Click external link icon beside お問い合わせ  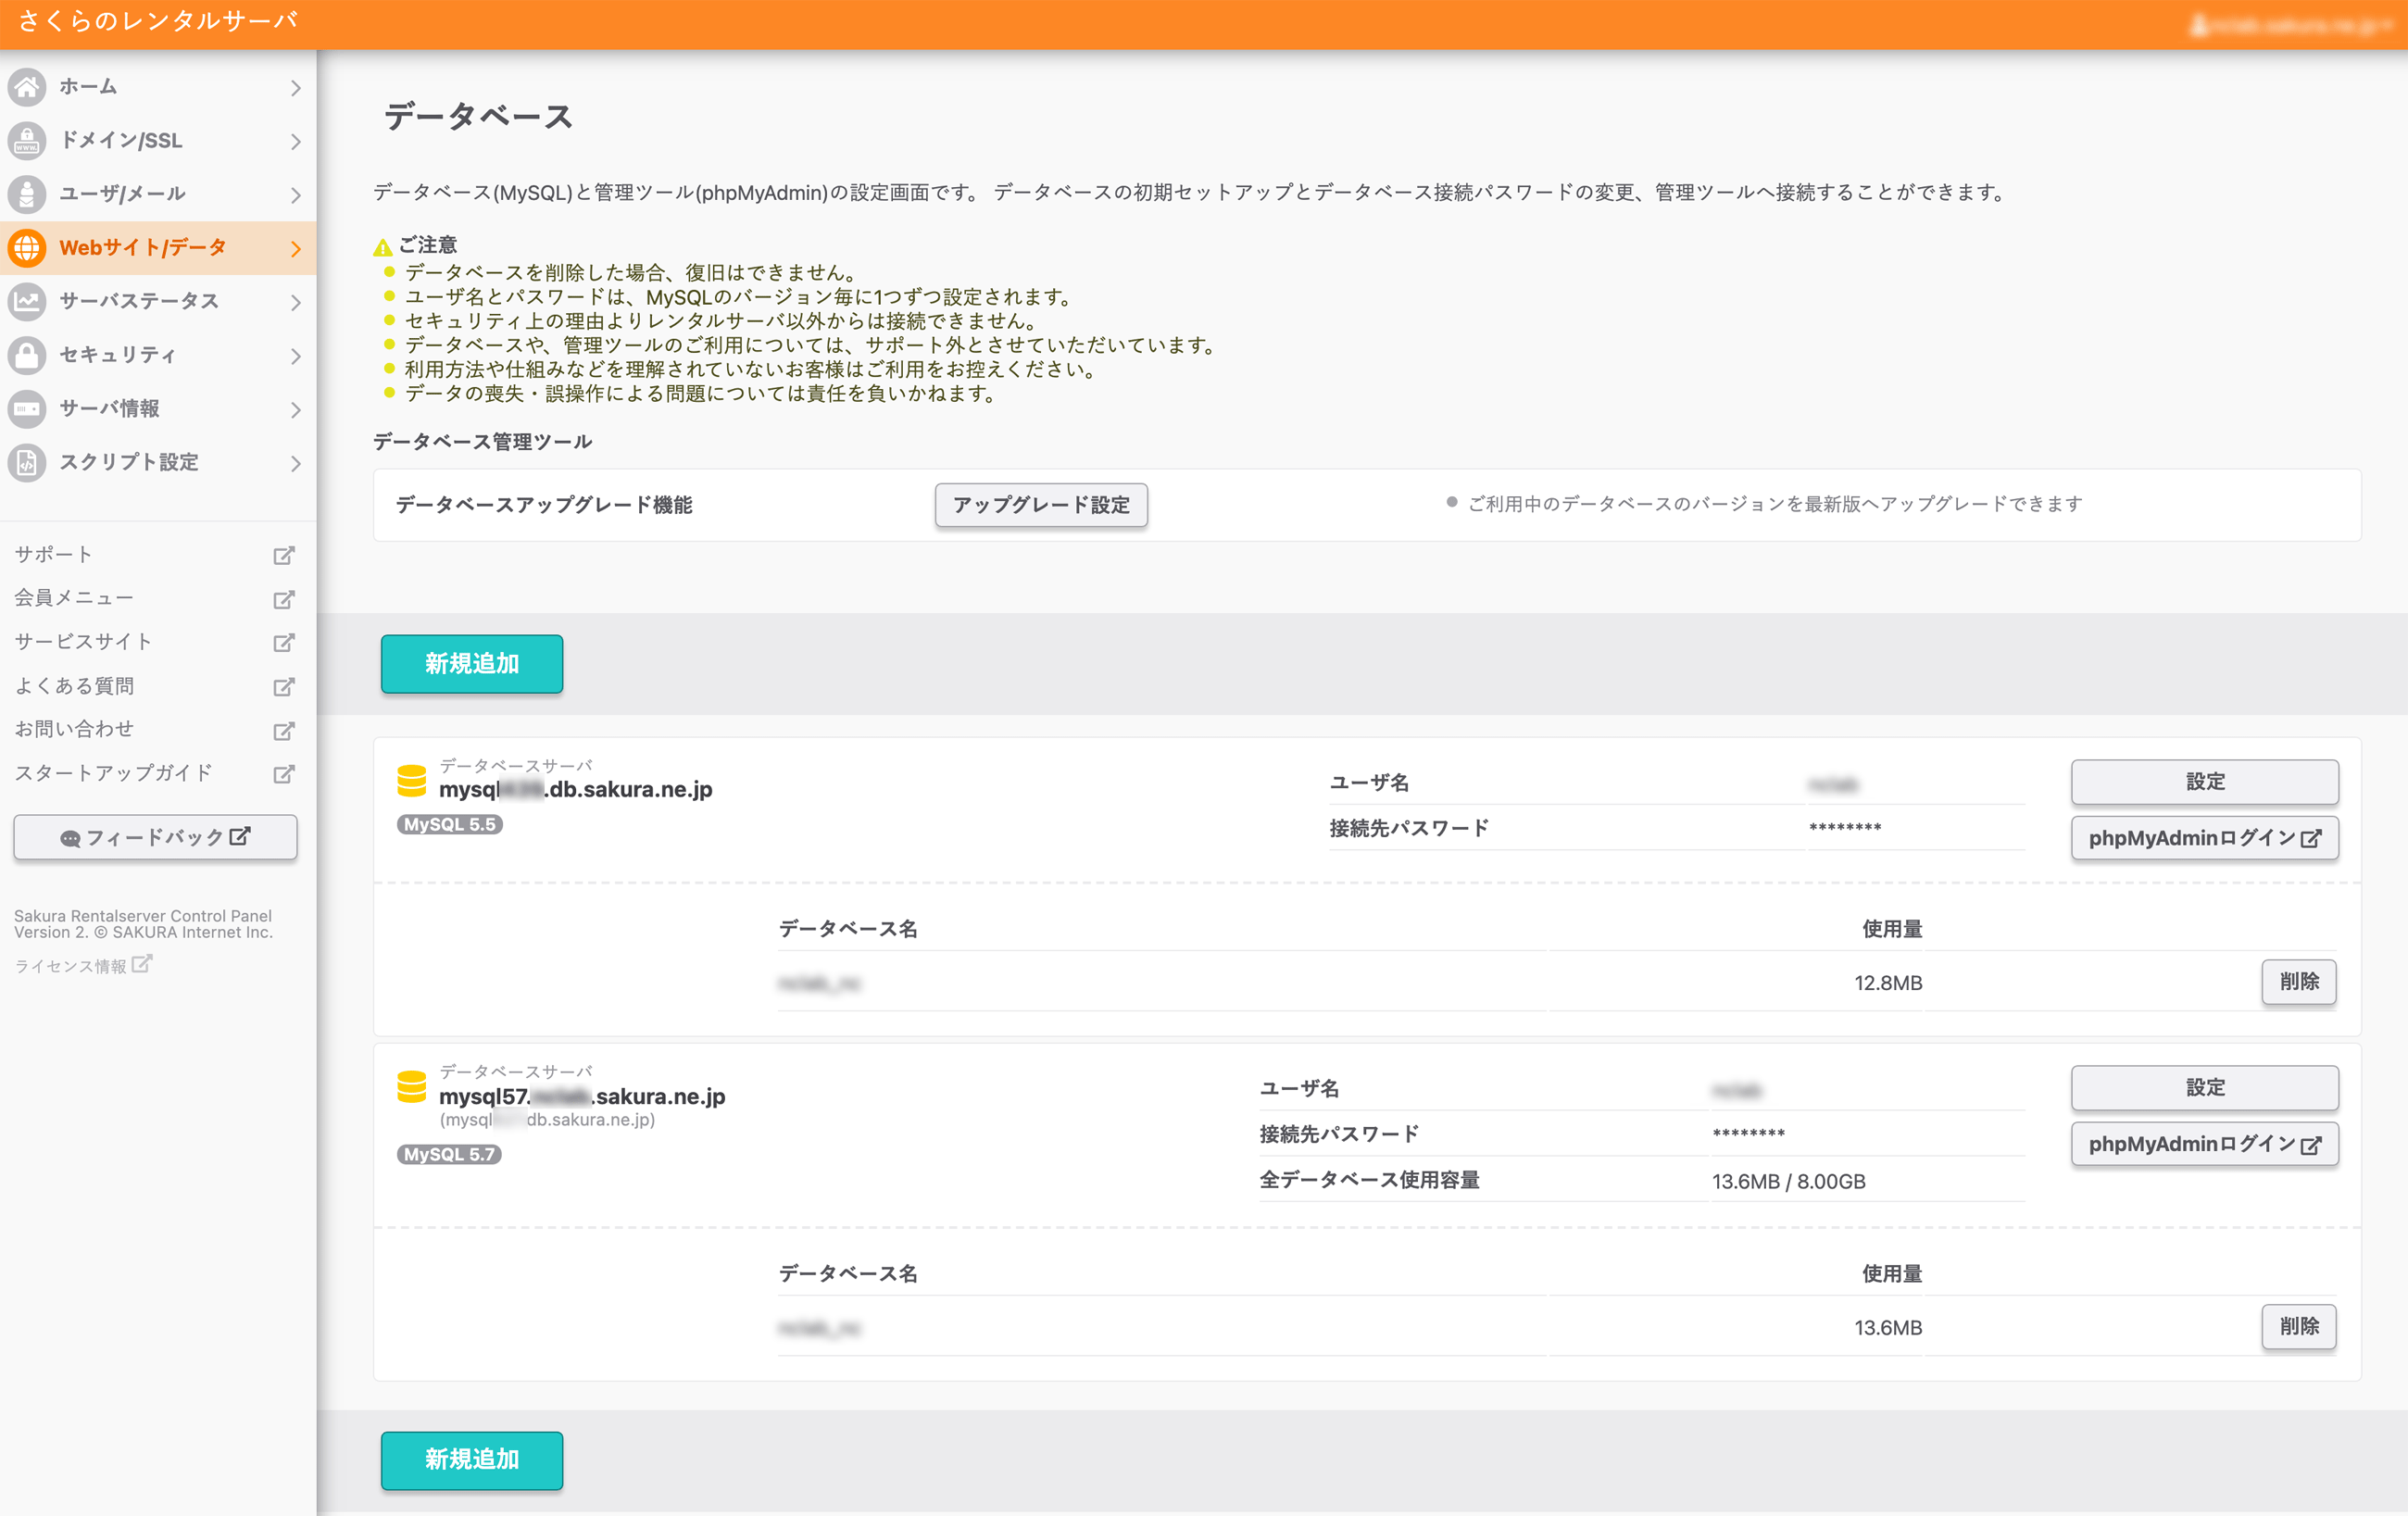(284, 730)
